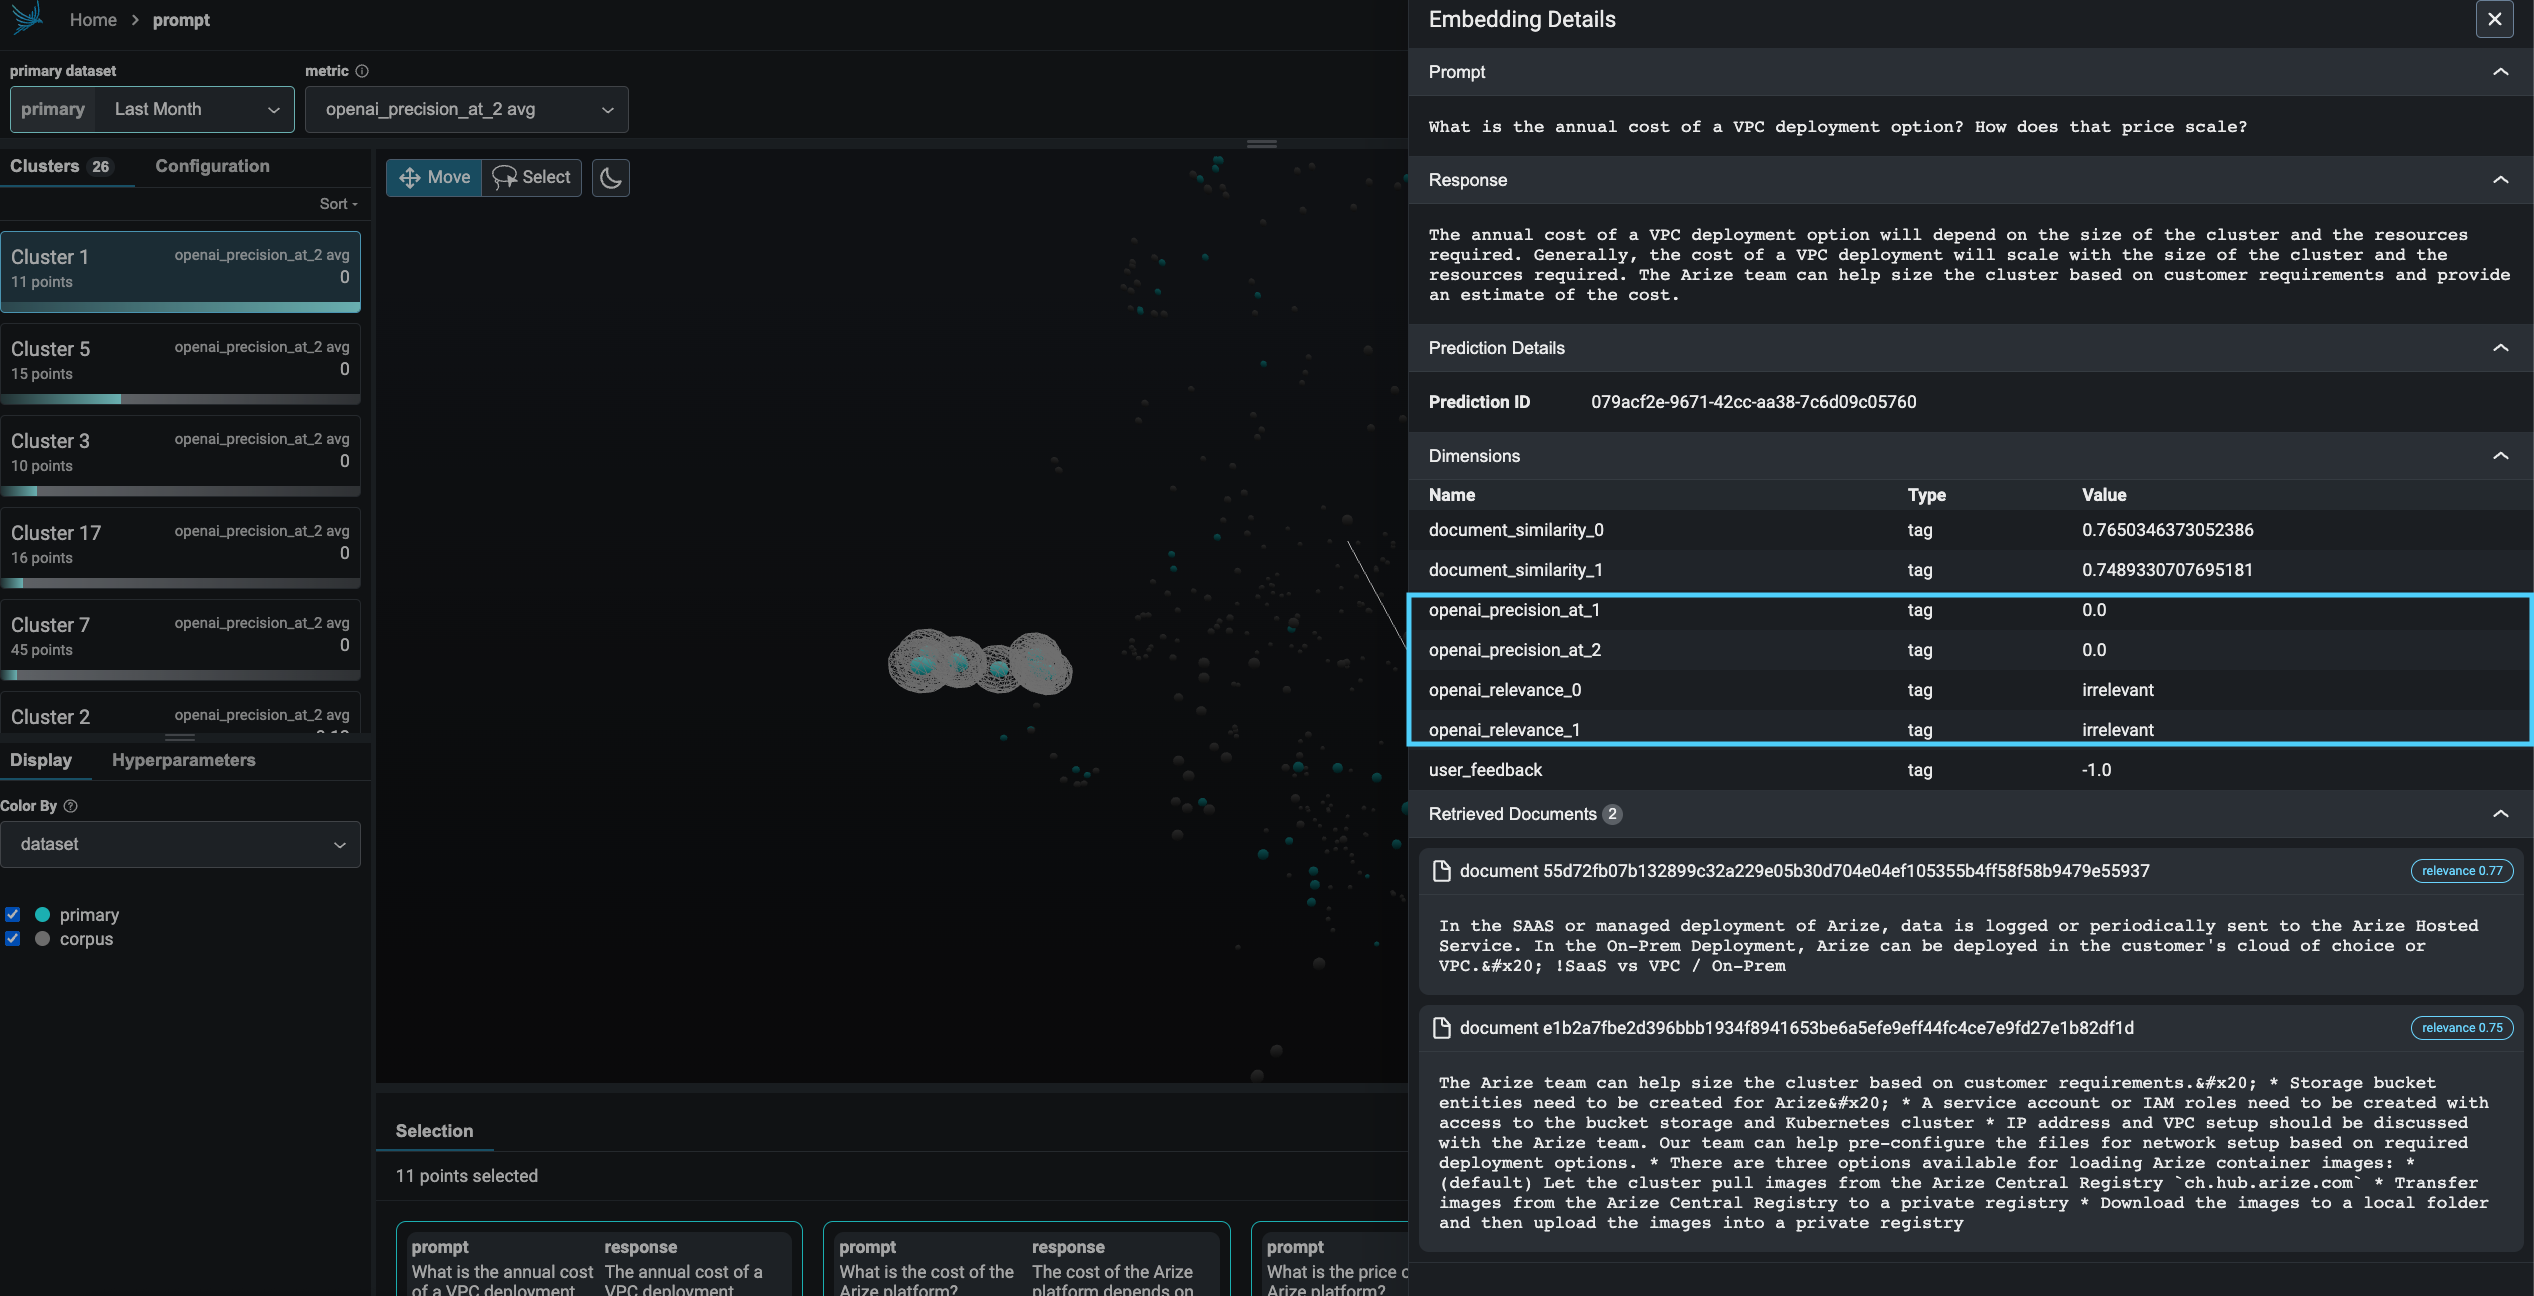Image resolution: width=2534 pixels, height=1296 pixels.
Task: Click the document_similarity_1 row
Action: [1970, 570]
